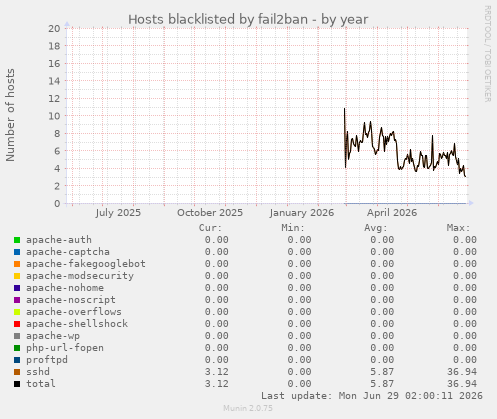Screen dimensions: 497x419
Task: Click the 20 y-axis tick label
Action: coord(54,28)
